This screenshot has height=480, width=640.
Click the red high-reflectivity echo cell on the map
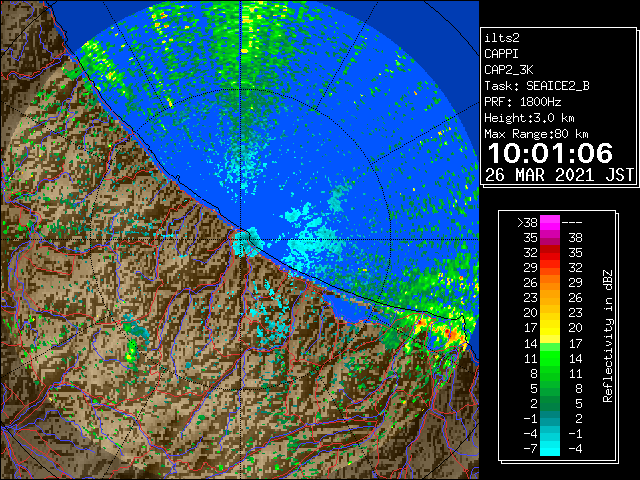tap(453, 335)
